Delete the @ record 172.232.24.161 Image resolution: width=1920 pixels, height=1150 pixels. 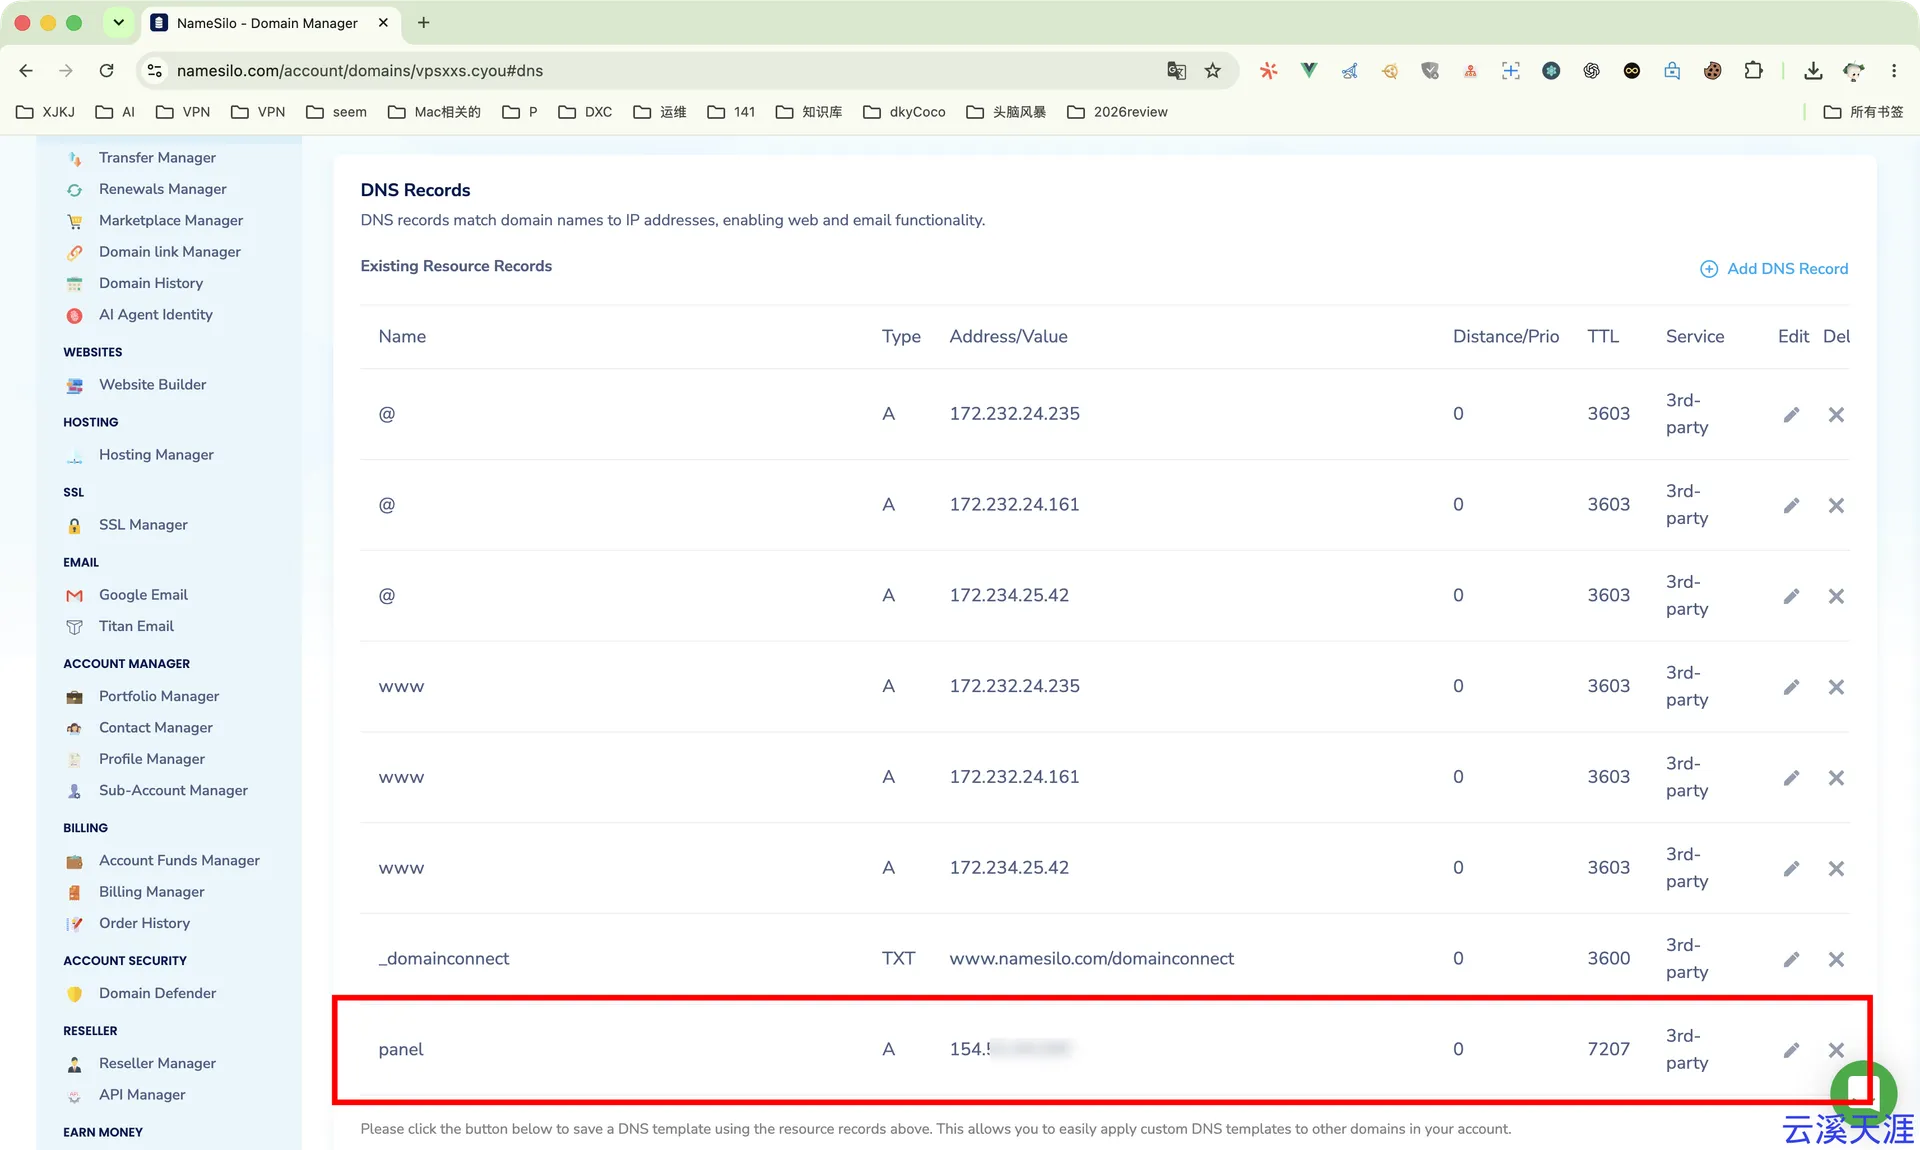pyautogui.click(x=1836, y=505)
